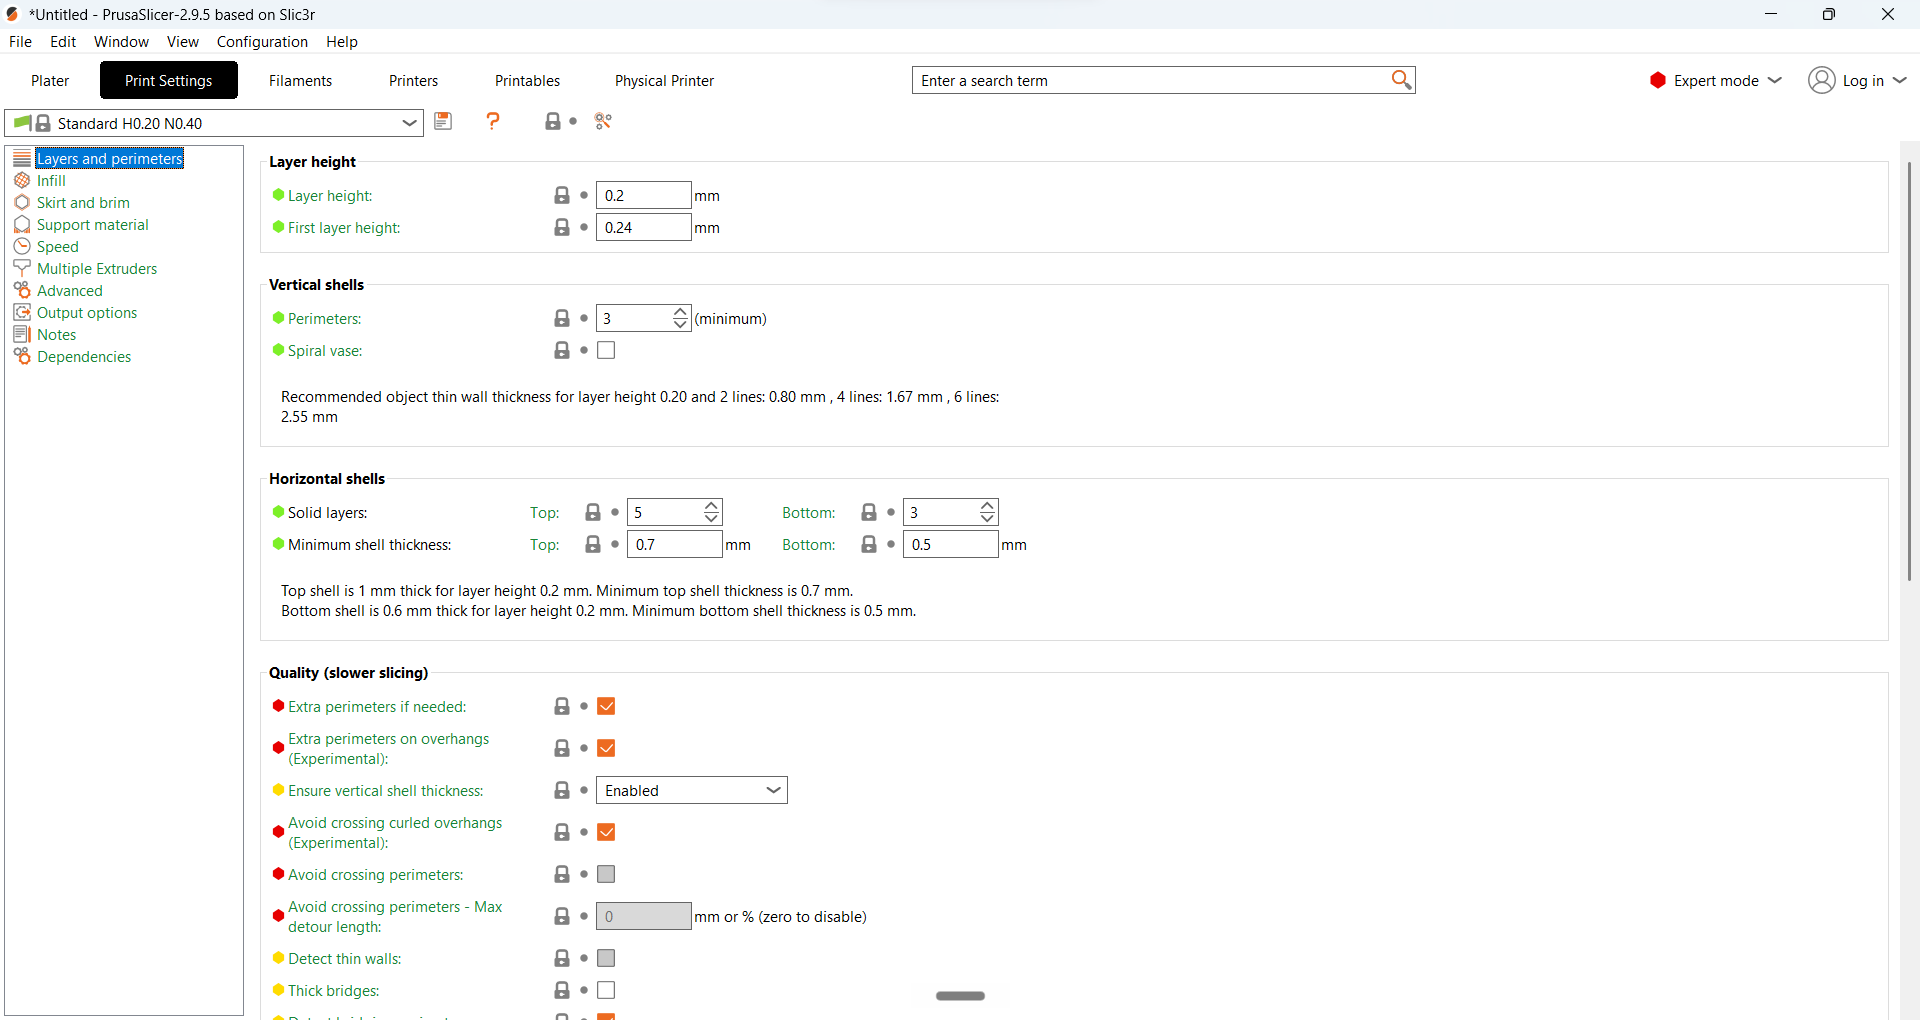Click the First layer height field

(x=643, y=227)
